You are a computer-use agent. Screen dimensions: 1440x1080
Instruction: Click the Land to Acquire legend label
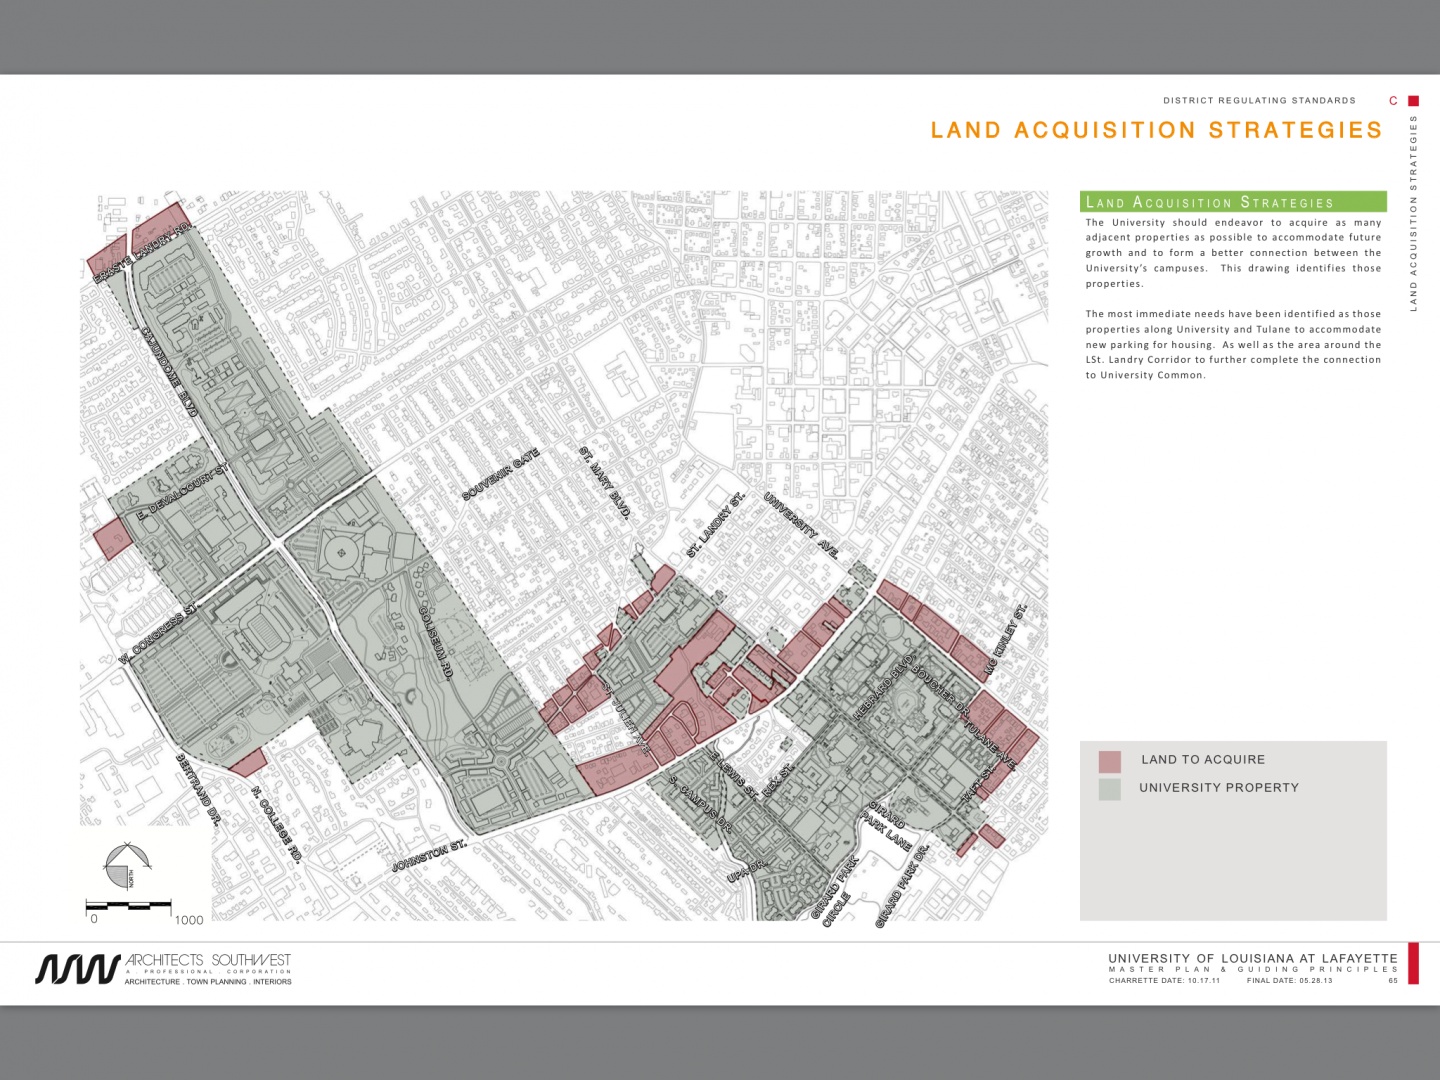[x=1203, y=760]
